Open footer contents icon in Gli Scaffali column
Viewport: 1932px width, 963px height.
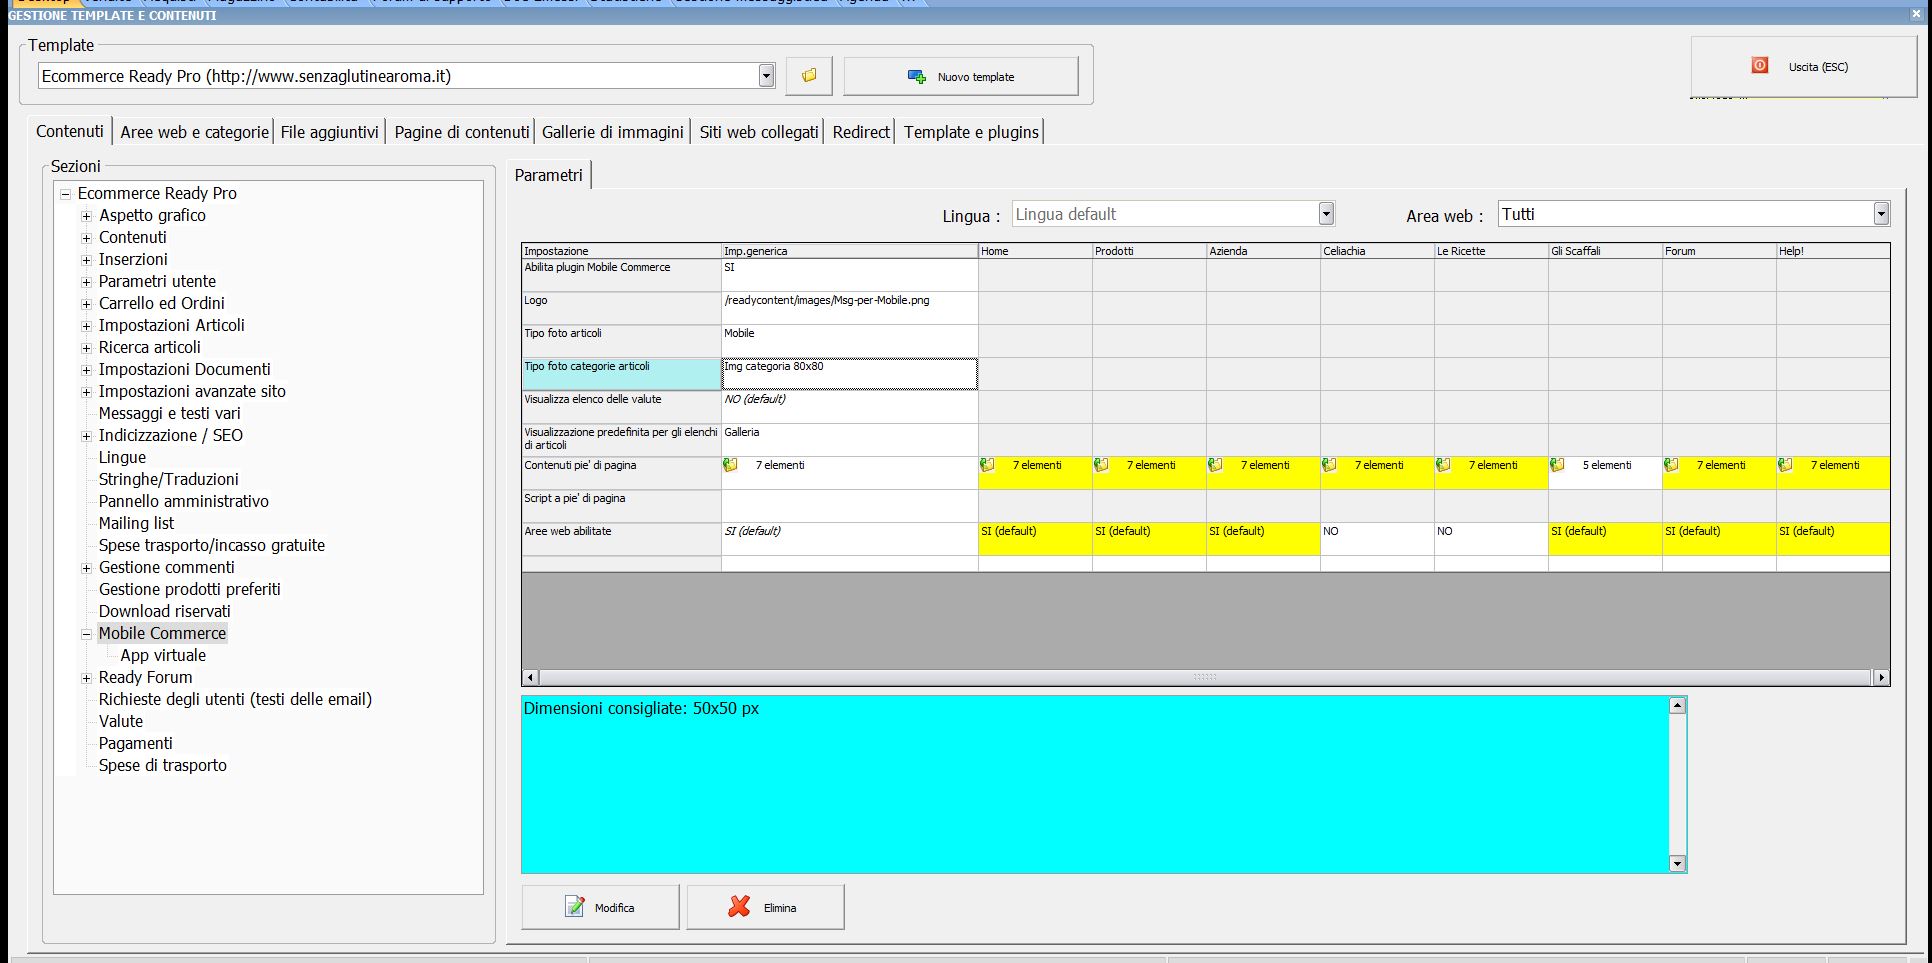click(1557, 465)
